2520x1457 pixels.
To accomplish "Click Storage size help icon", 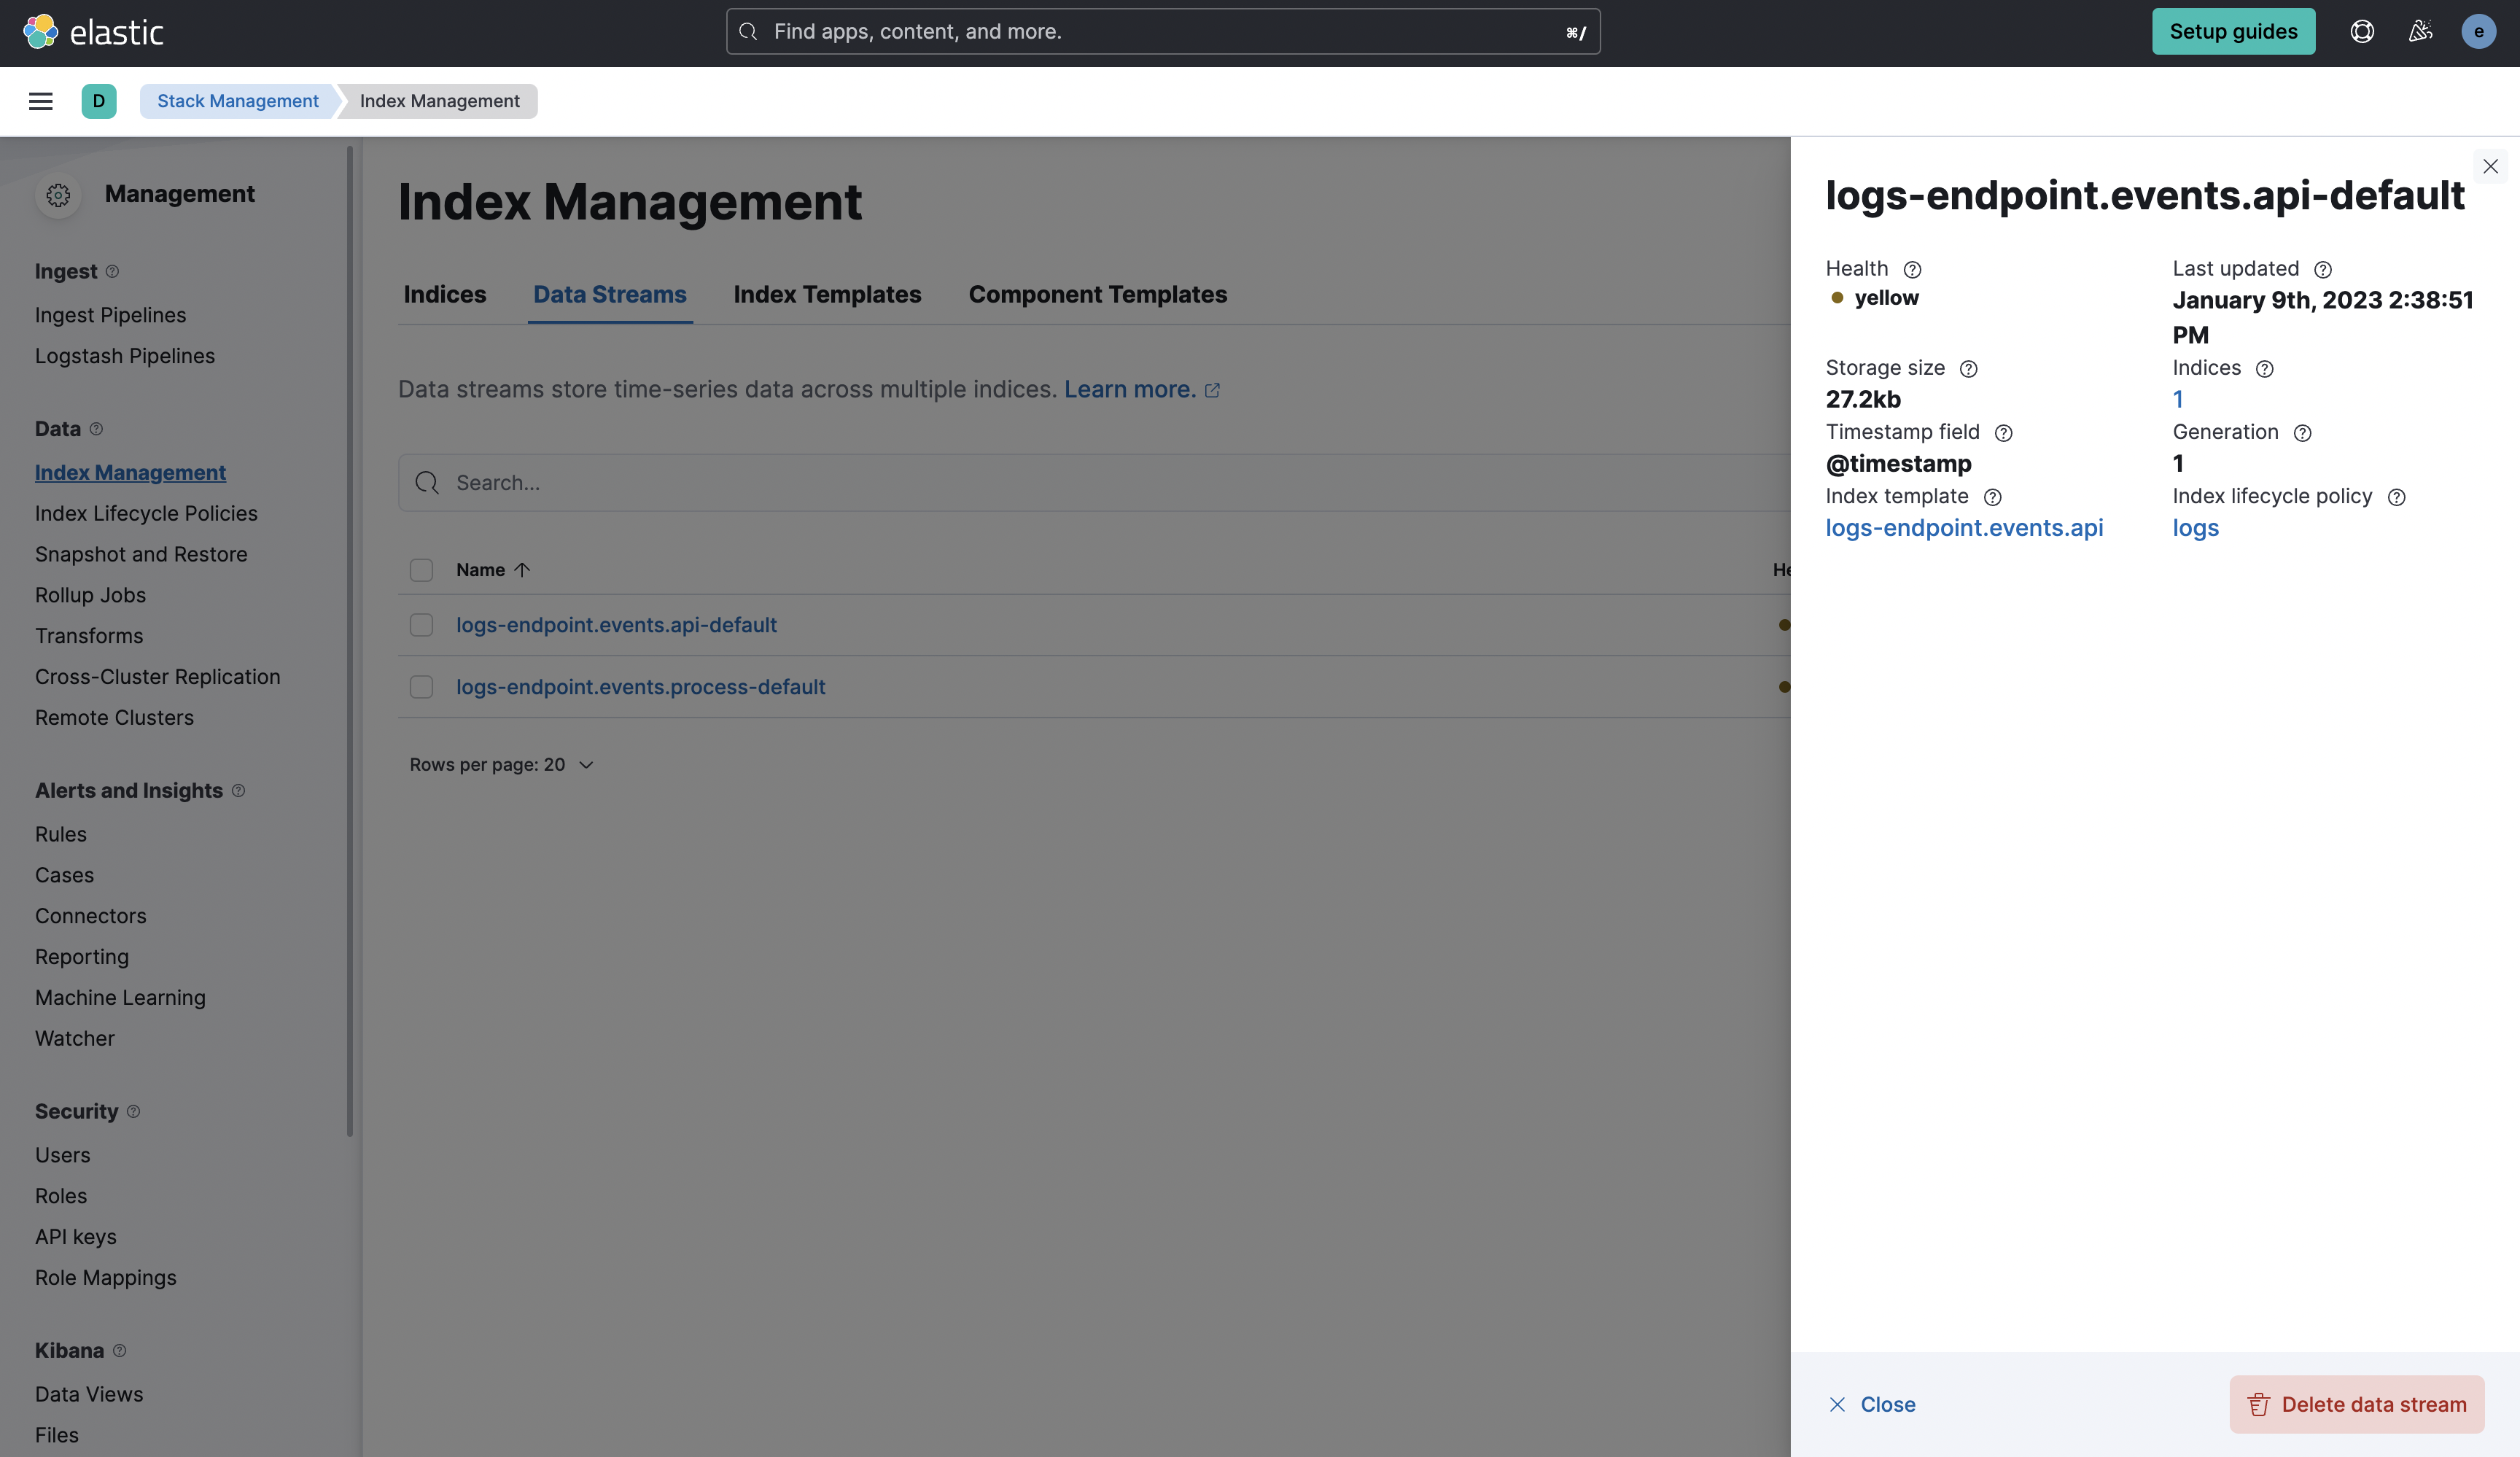I will click(1968, 369).
